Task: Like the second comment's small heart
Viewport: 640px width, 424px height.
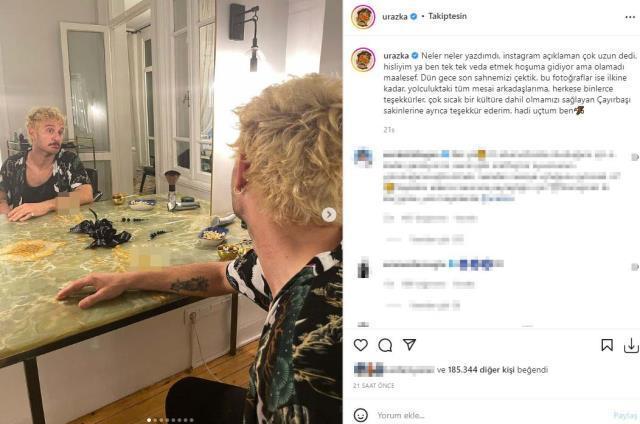Action: coord(635,267)
